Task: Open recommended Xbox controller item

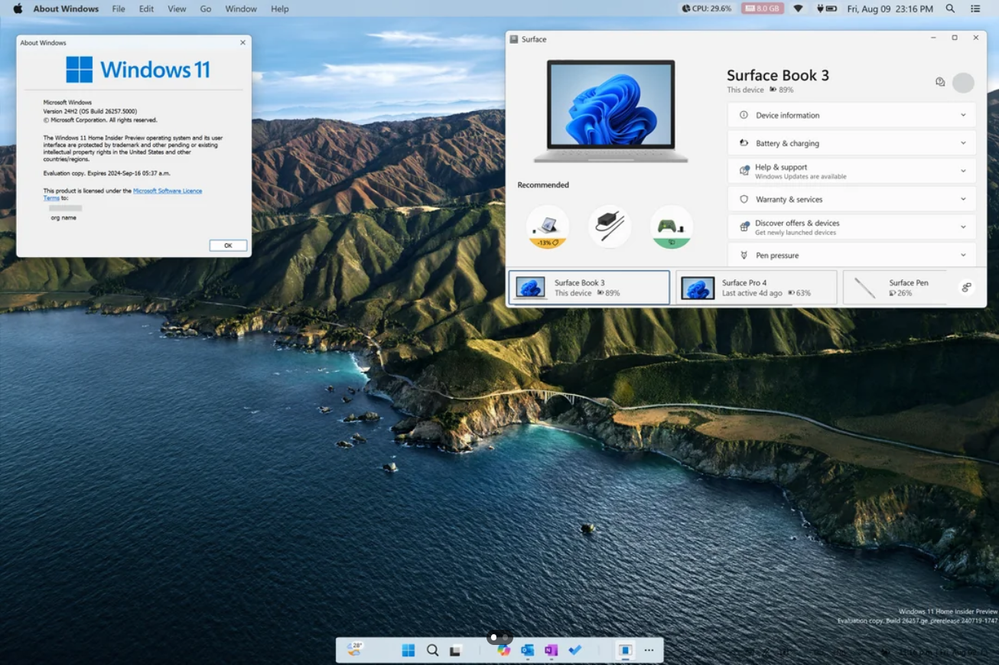Action: pyautogui.click(x=672, y=226)
